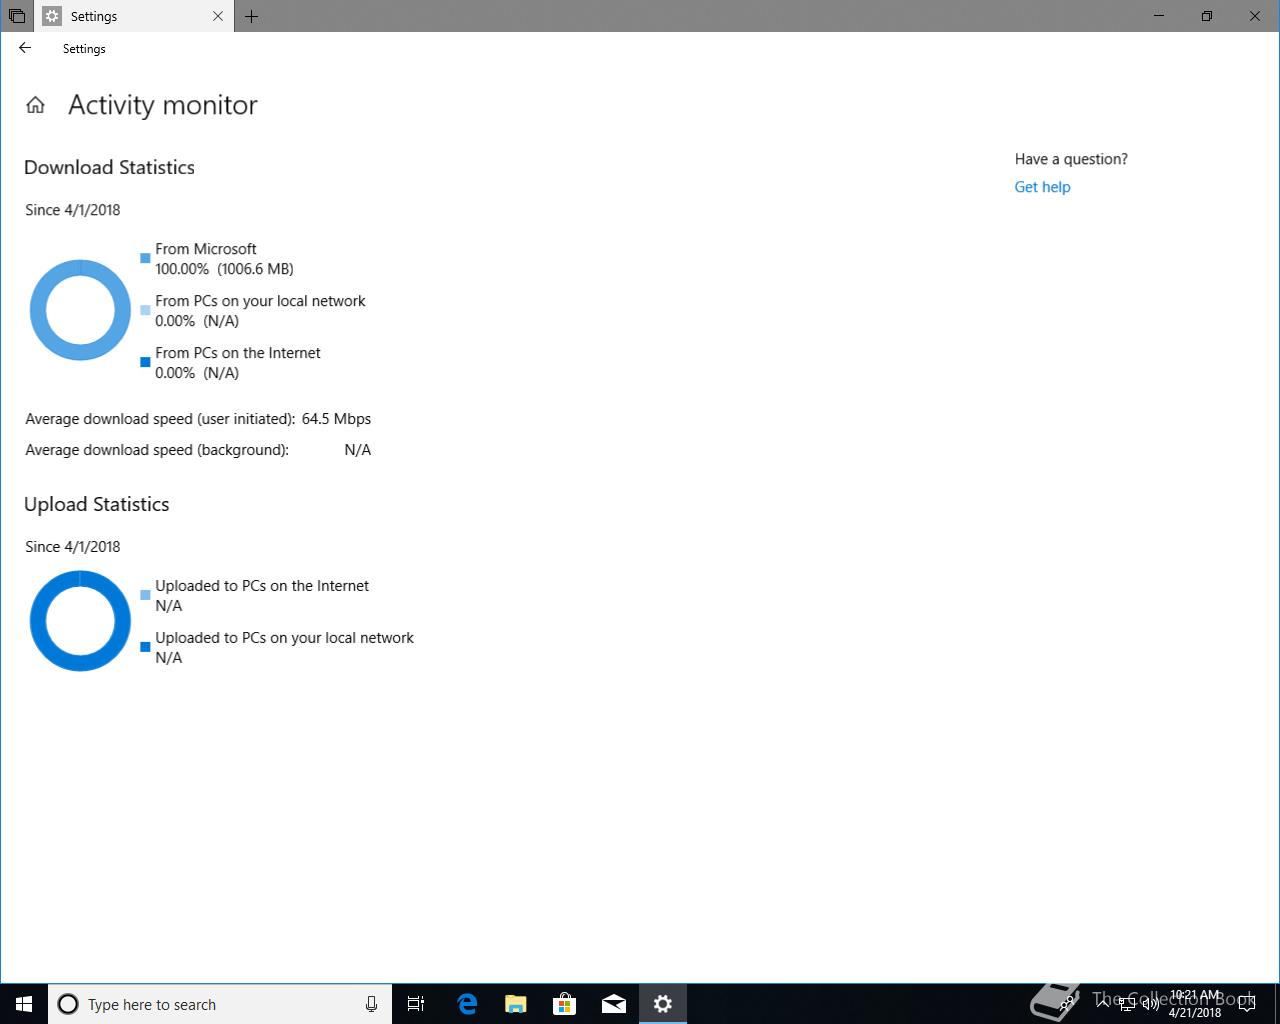The image size is (1280, 1024).
Task: Select Settings gear icon in taskbar
Action: click(662, 1004)
